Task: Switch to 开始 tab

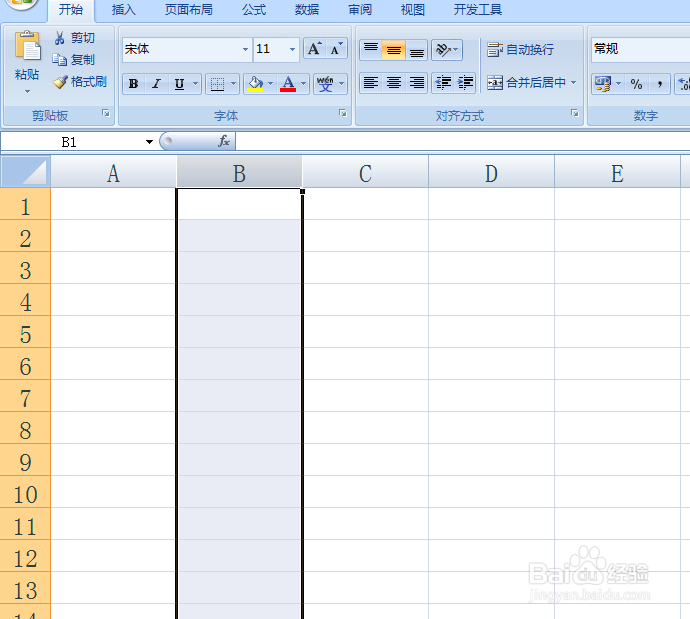Action: click(x=71, y=10)
